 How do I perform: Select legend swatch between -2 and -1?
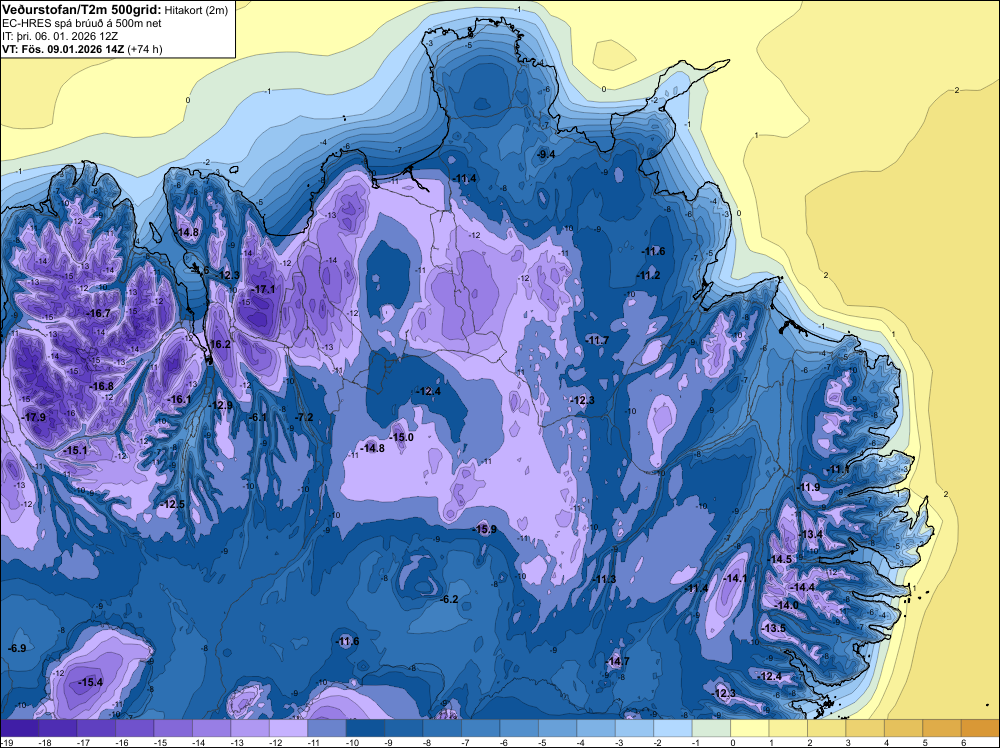(x=673, y=728)
